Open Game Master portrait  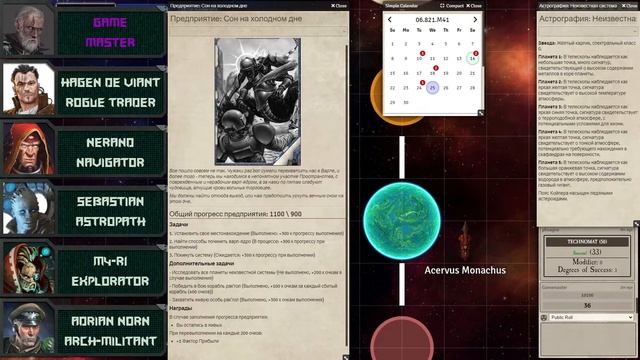28,29
